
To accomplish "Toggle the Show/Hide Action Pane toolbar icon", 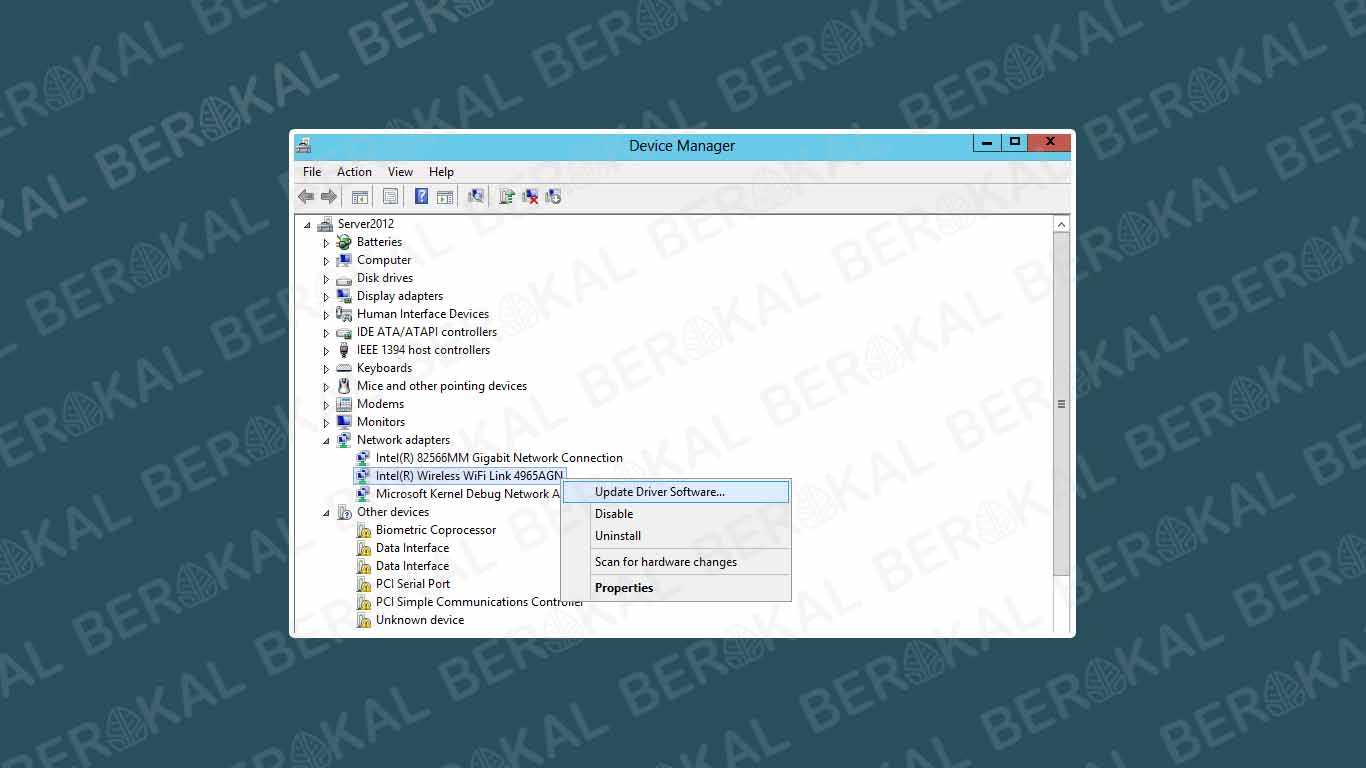I will point(445,197).
